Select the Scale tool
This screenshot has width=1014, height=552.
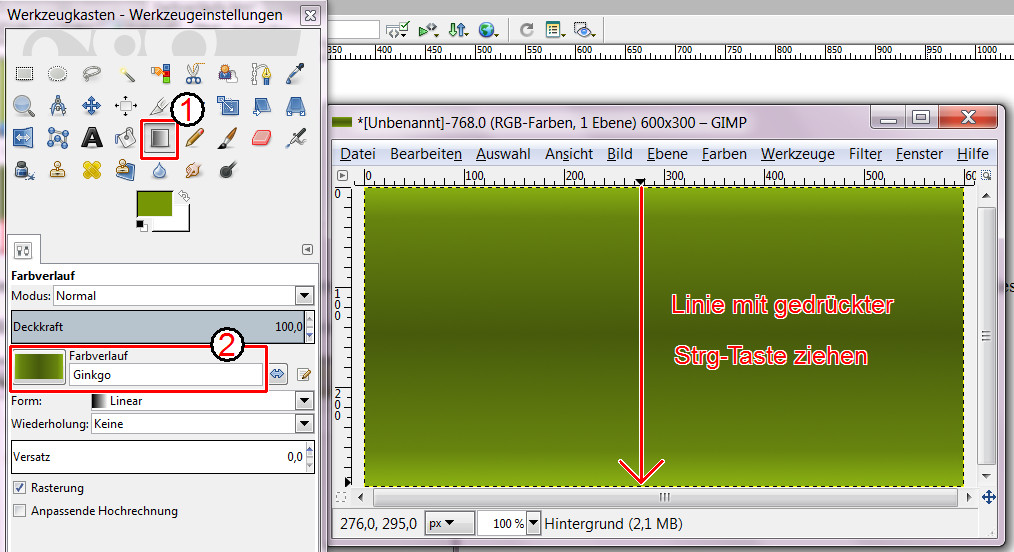(228, 105)
